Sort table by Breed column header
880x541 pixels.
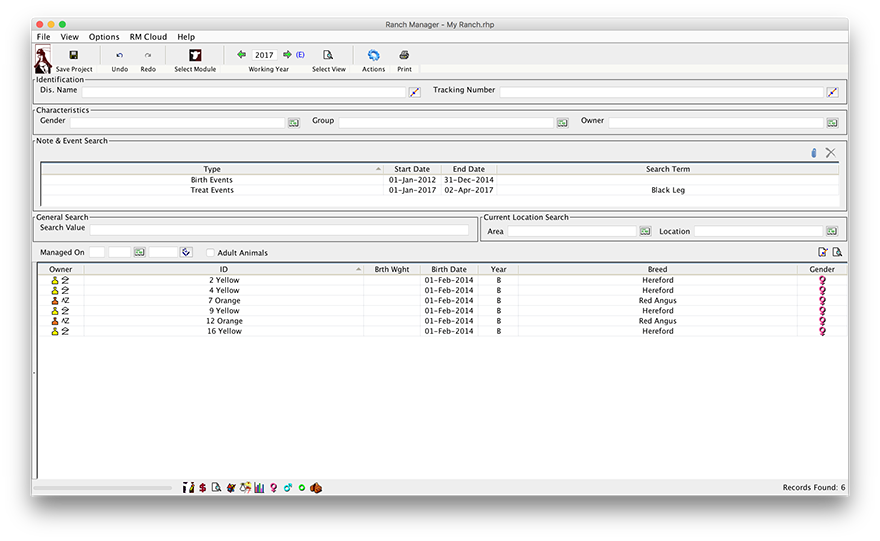pos(657,269)
